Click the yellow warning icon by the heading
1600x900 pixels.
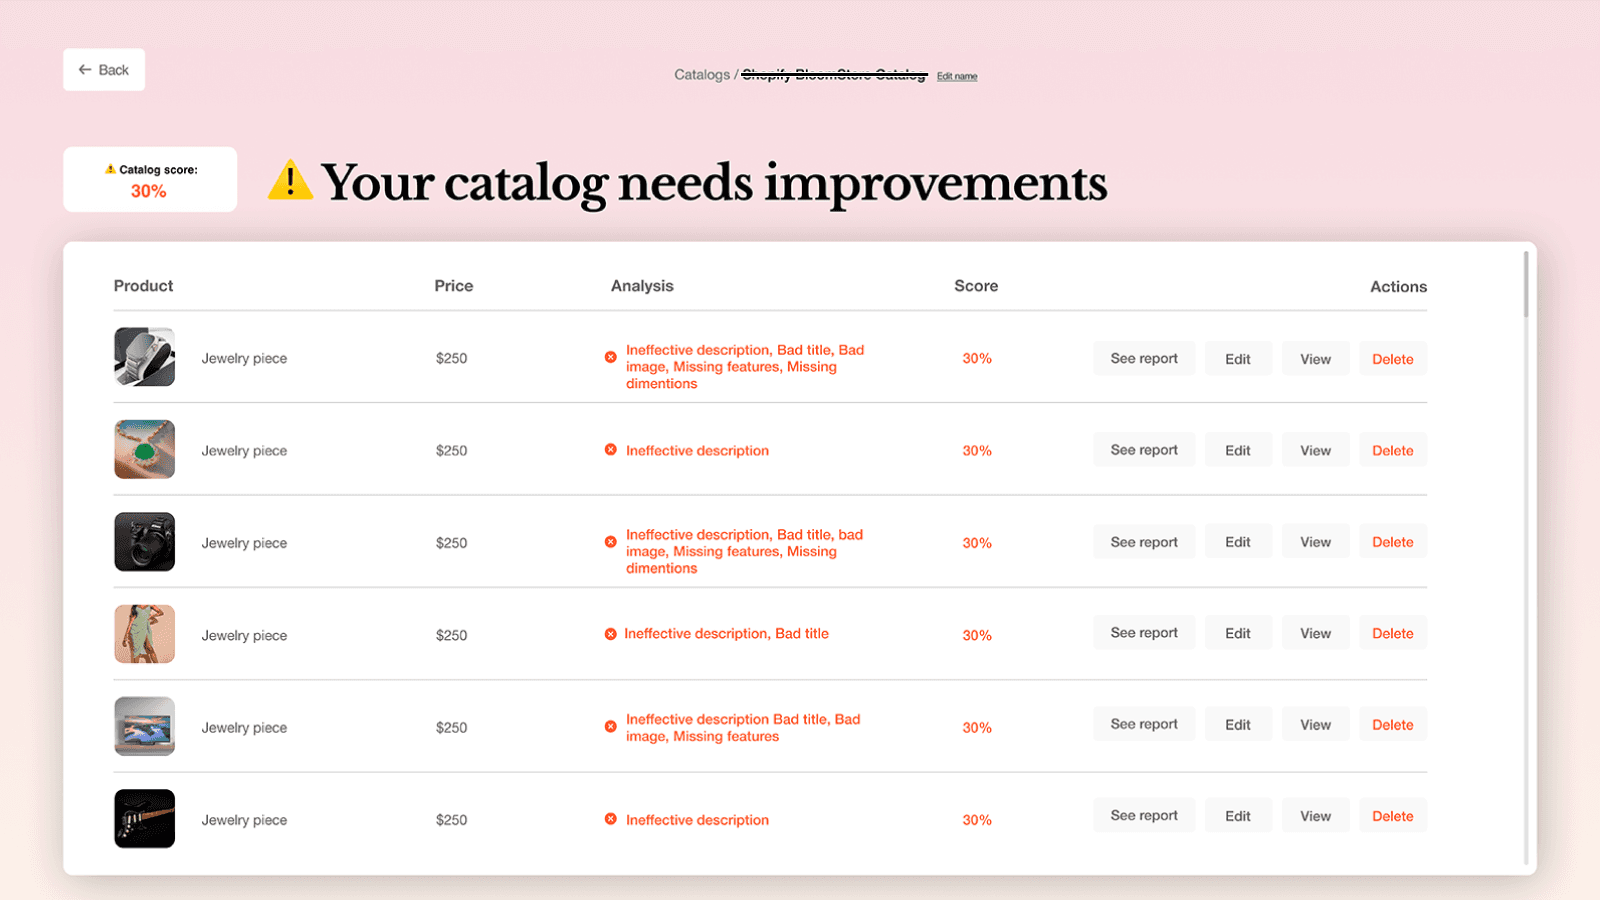[290, 181]
